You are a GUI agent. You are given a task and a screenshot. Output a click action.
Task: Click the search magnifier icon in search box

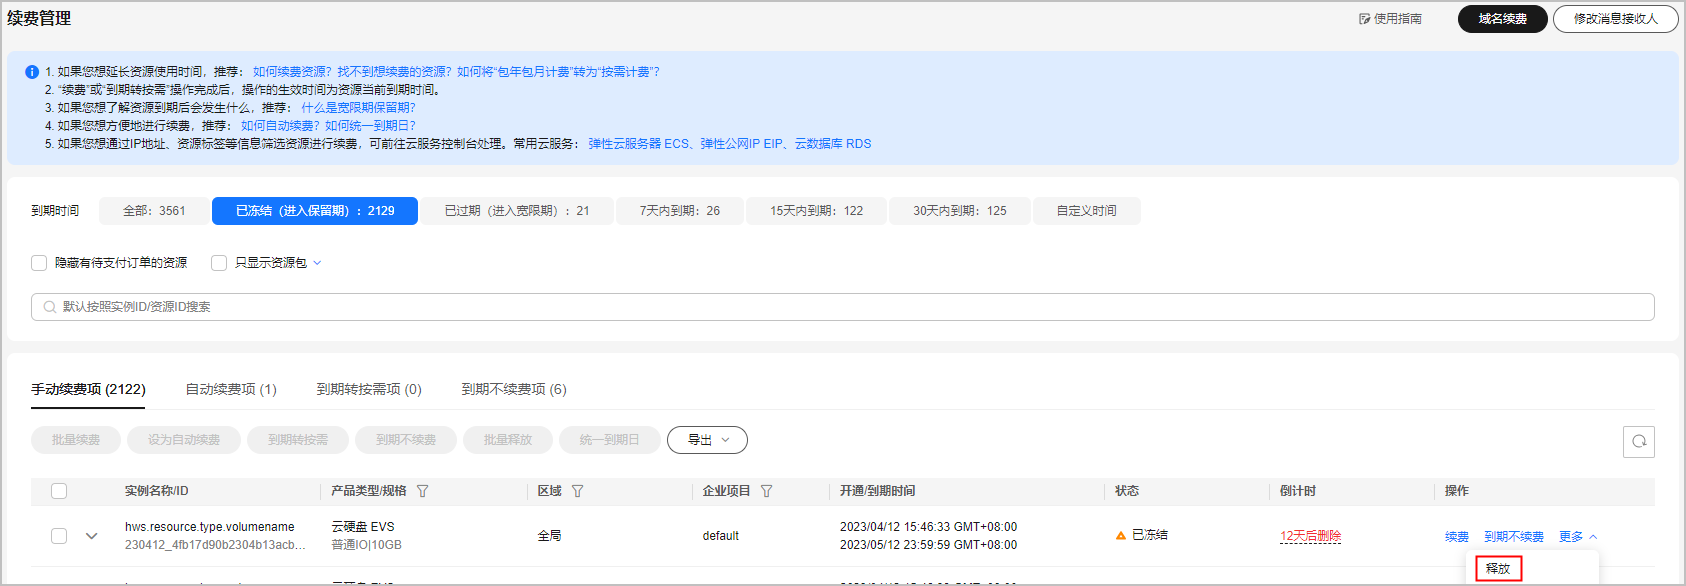50,307
